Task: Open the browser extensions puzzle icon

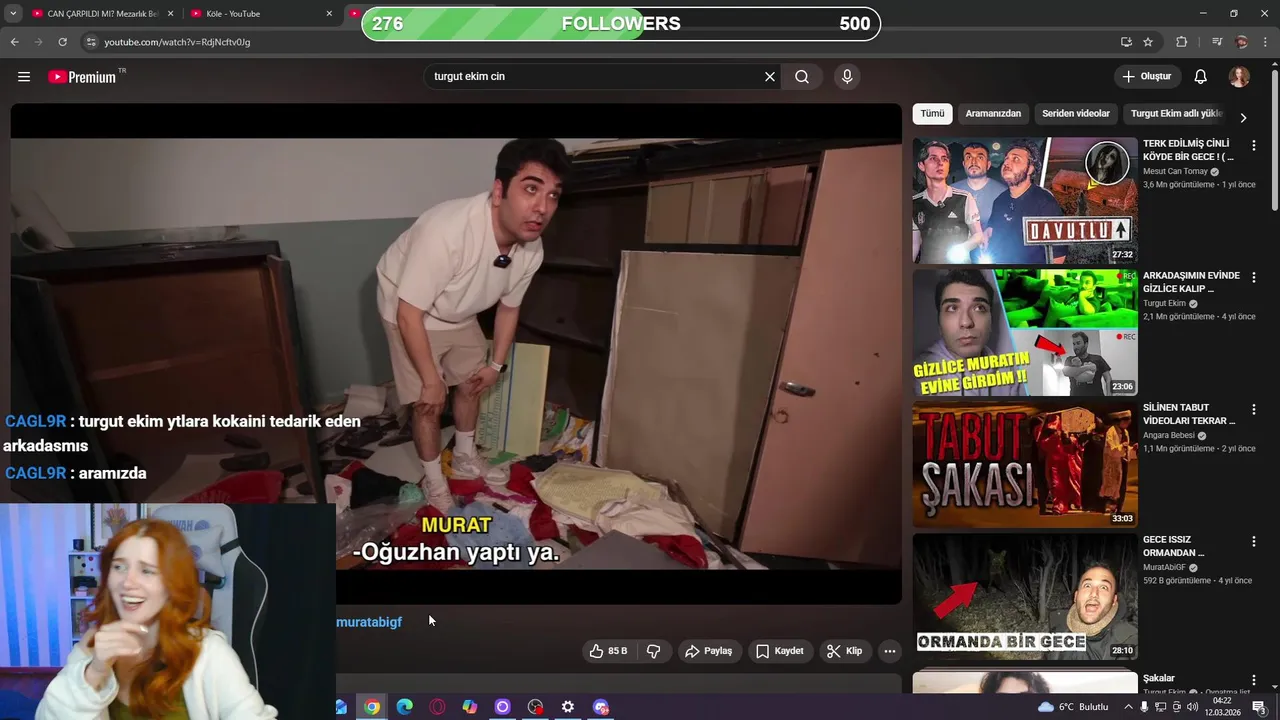Action: coord(1182,42)
